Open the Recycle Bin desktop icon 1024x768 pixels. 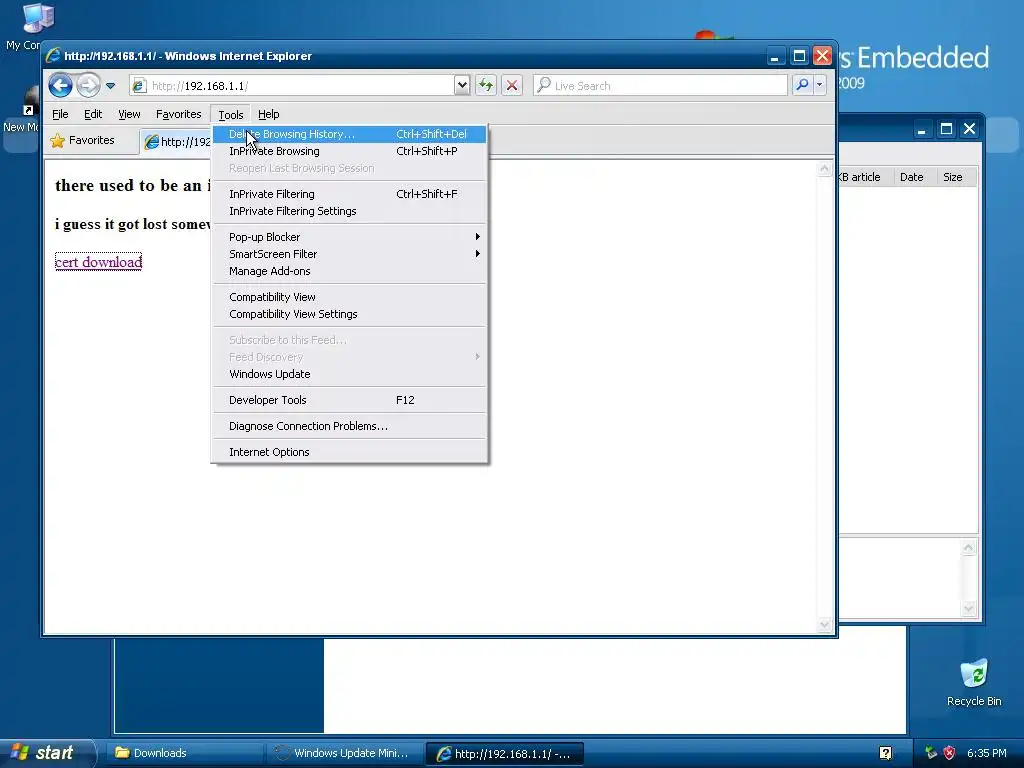[974, 682]
